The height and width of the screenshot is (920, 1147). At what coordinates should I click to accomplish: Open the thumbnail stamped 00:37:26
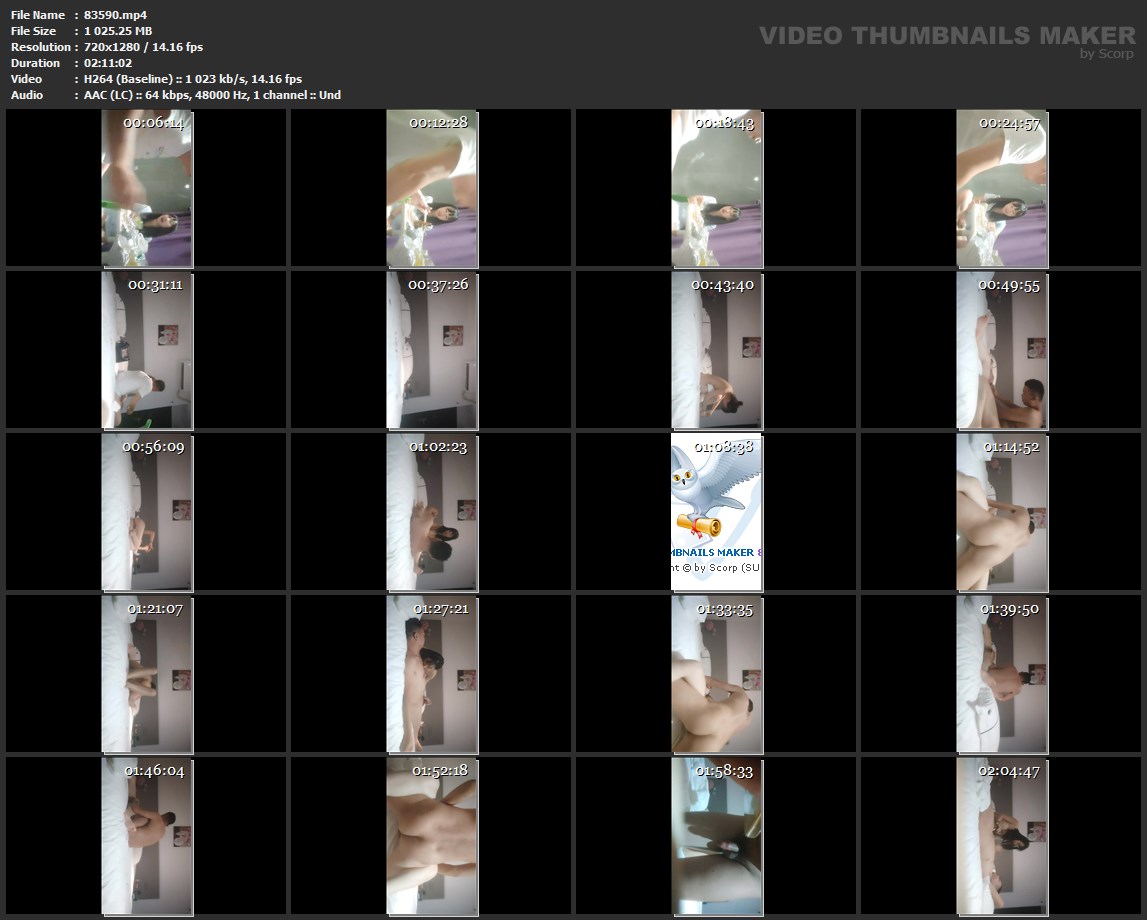[x=432, y=350]
